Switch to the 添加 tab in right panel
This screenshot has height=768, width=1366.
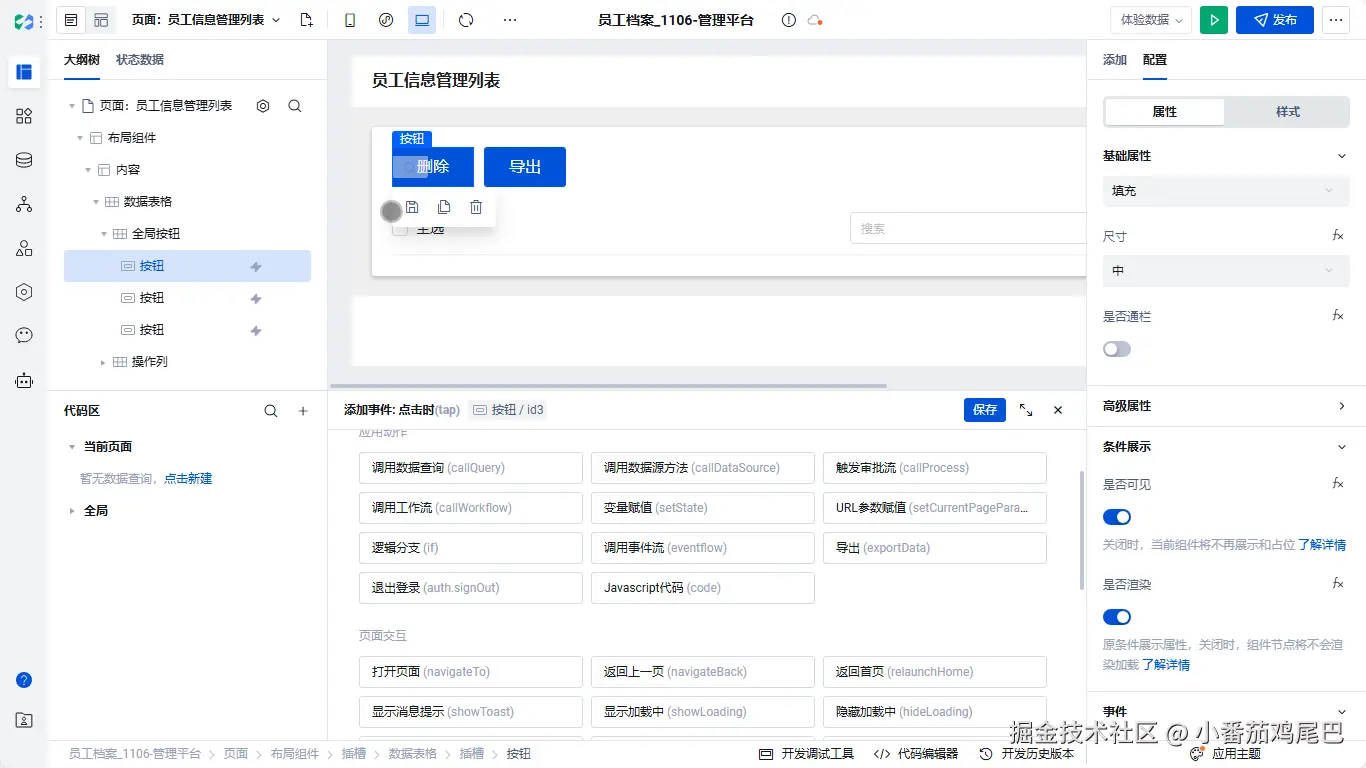pos(1115,60)
